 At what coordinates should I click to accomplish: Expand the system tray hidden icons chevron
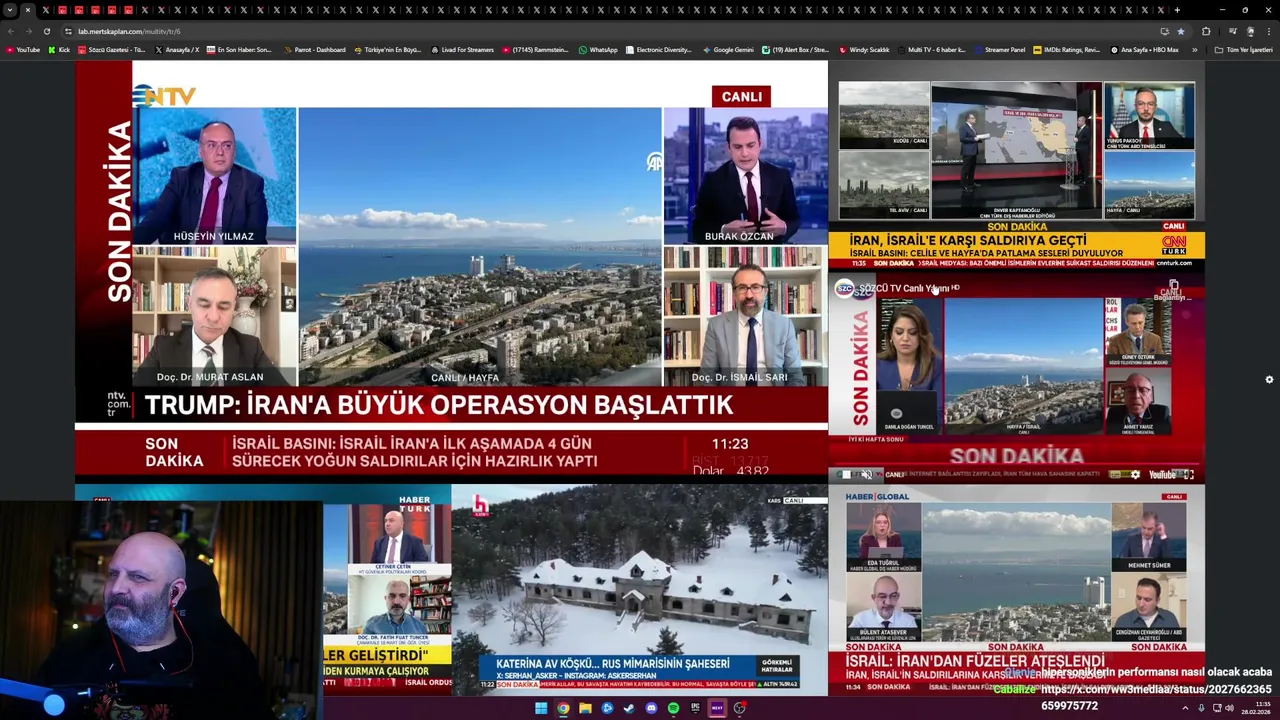(1185, 708)
